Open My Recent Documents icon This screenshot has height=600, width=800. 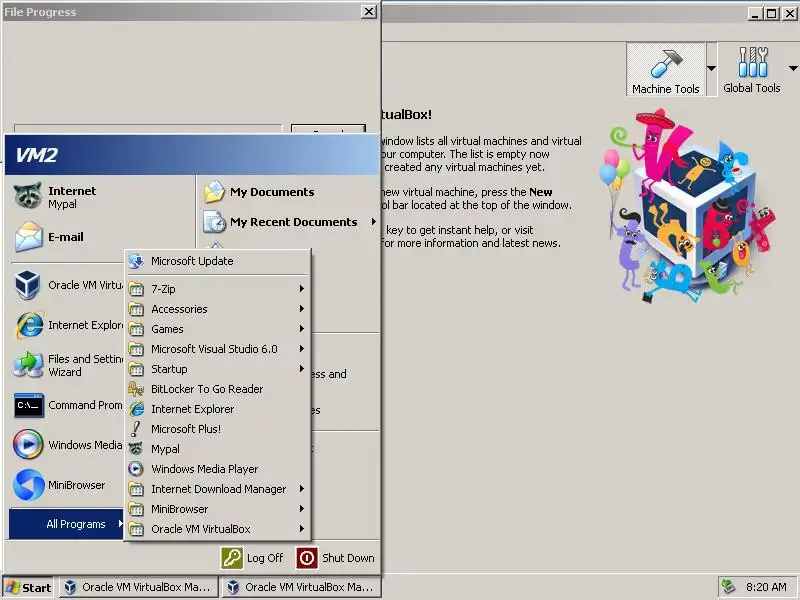pos(214,222)
